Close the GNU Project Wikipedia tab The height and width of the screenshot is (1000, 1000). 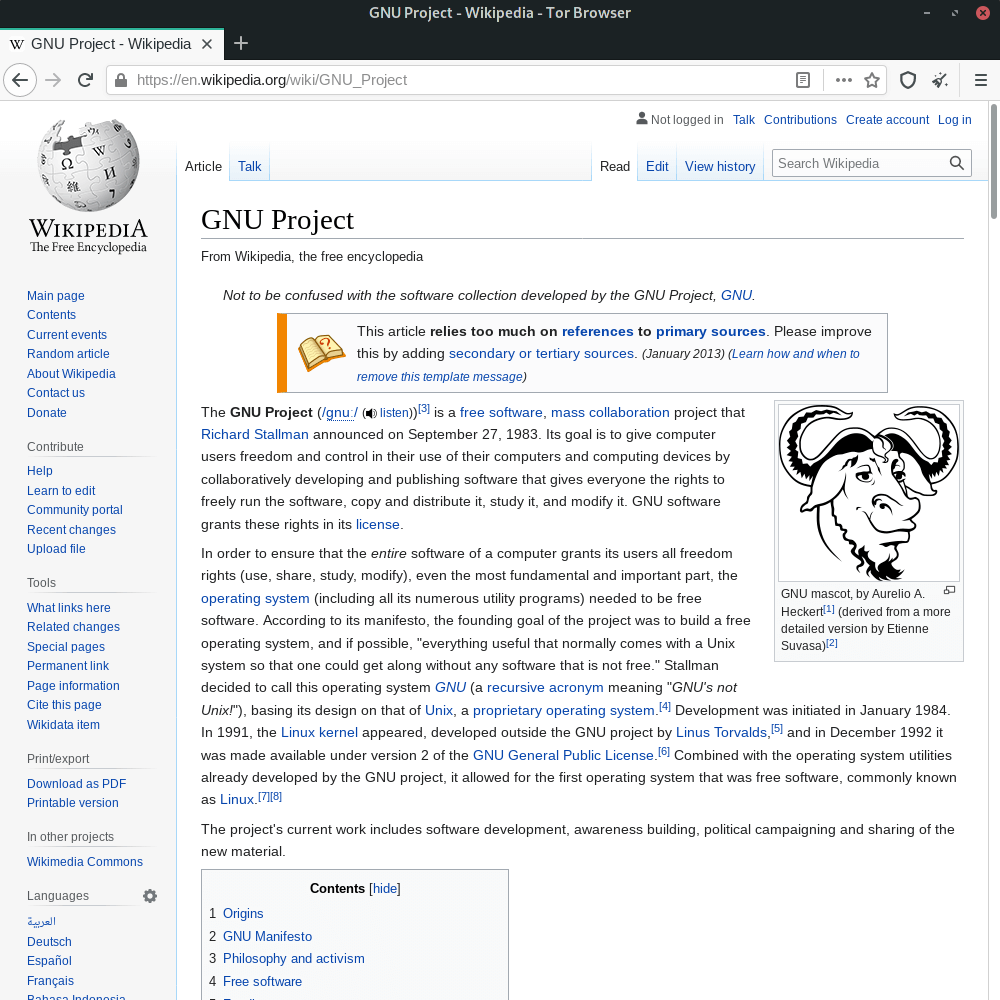tap(207, 44)
